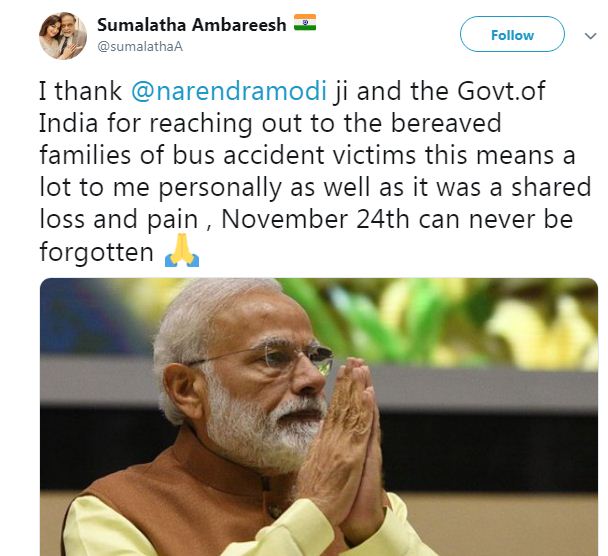608x556 pixels.
Task: Click the "lot to me personally" text
Action: click(160, 188)
